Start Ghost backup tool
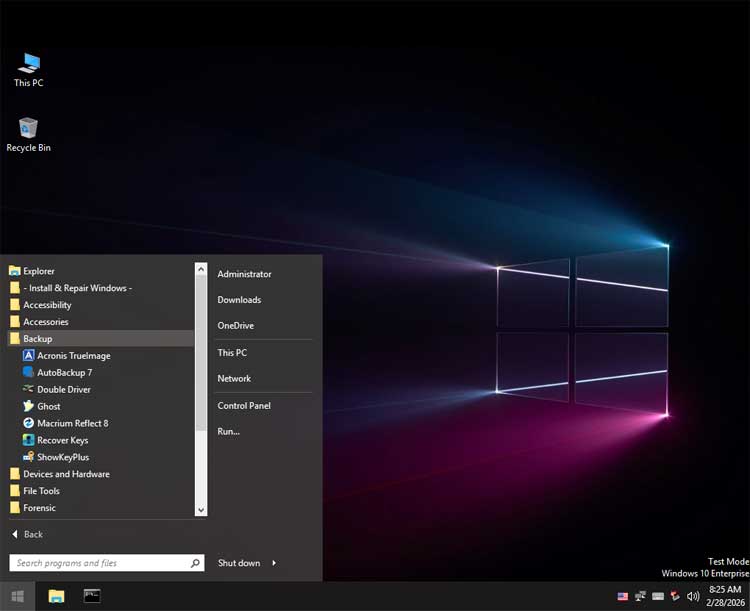 point(48,406)
